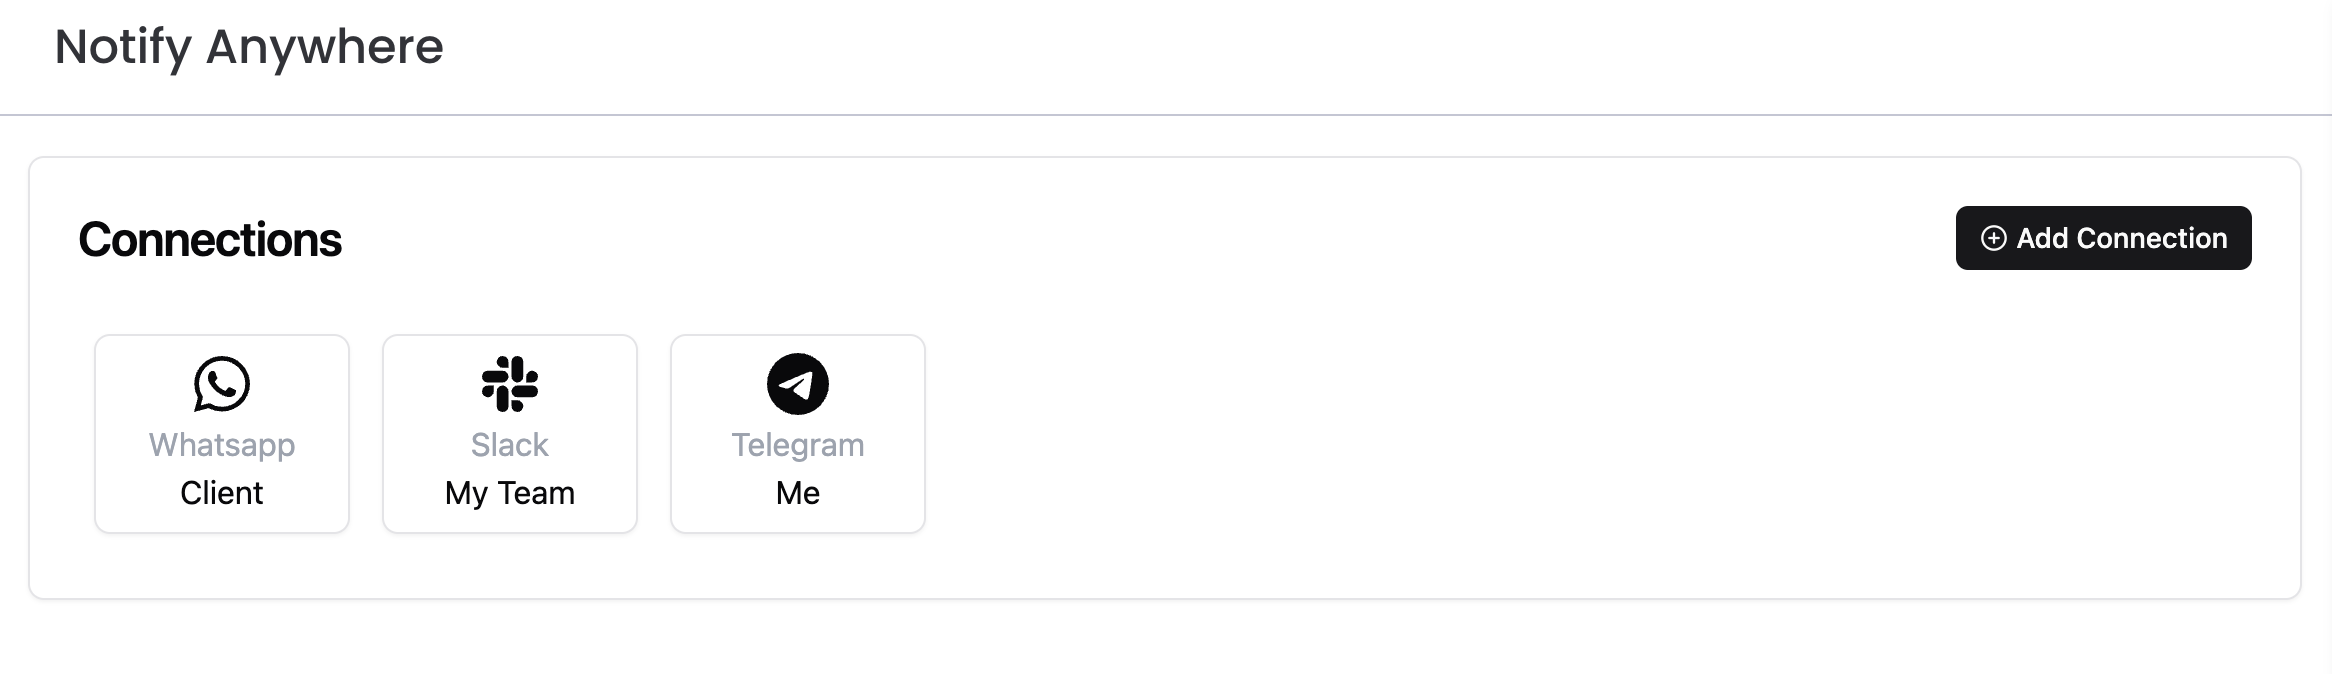The image size is (2332, 674).
Task: Select the My Team connection name
Action: tap(510, 493)
